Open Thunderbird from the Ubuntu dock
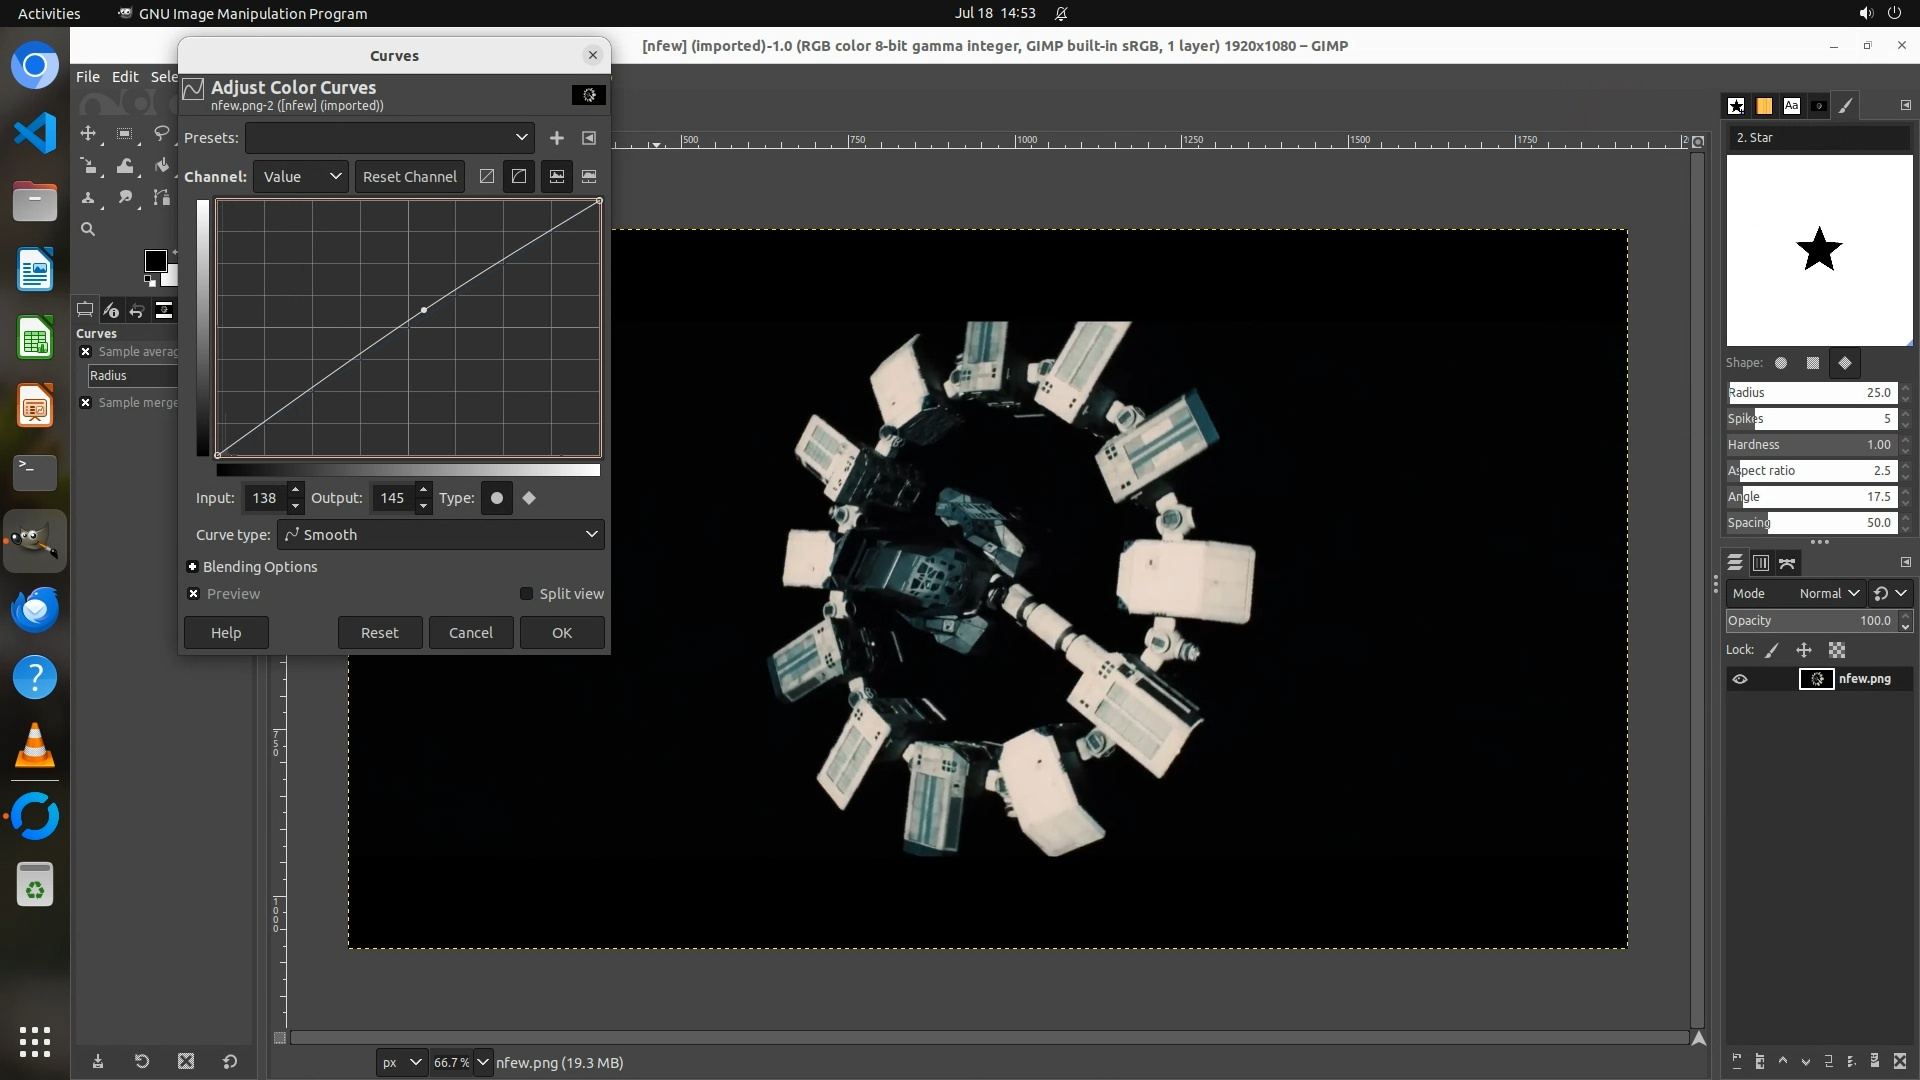 click(x=35, y=610)
